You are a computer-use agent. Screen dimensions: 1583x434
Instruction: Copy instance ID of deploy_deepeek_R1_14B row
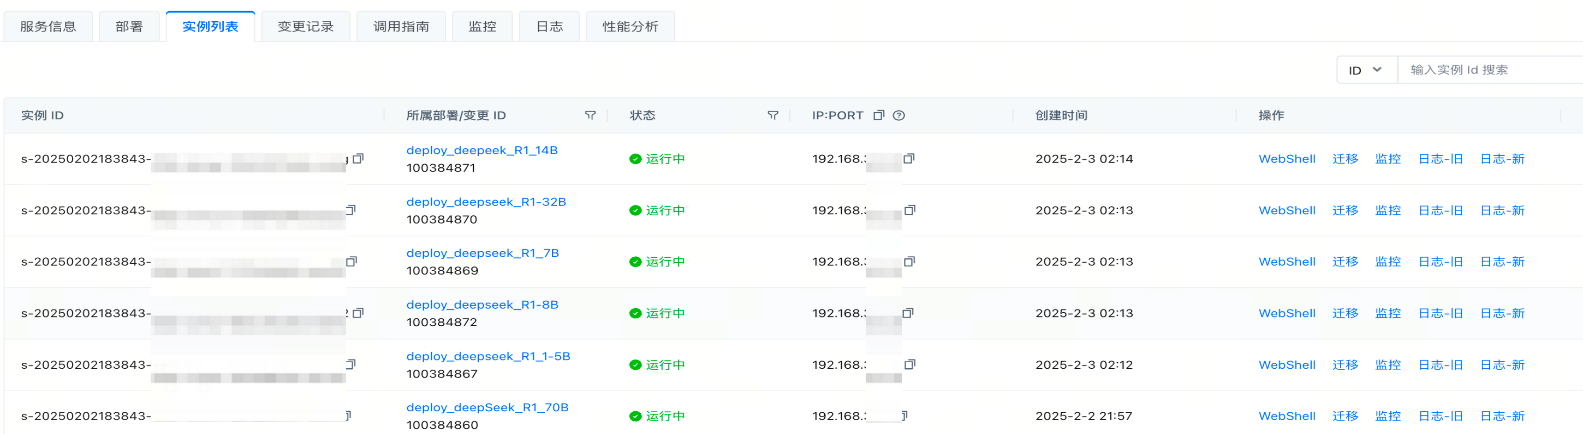point(358,159)
